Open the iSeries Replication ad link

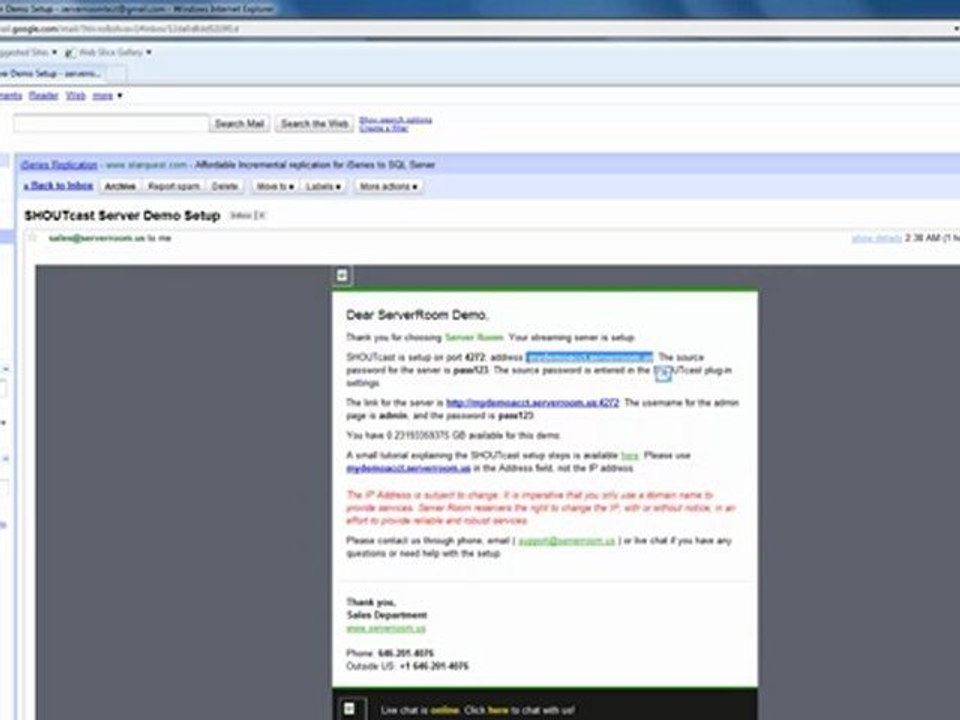(59, 165)
